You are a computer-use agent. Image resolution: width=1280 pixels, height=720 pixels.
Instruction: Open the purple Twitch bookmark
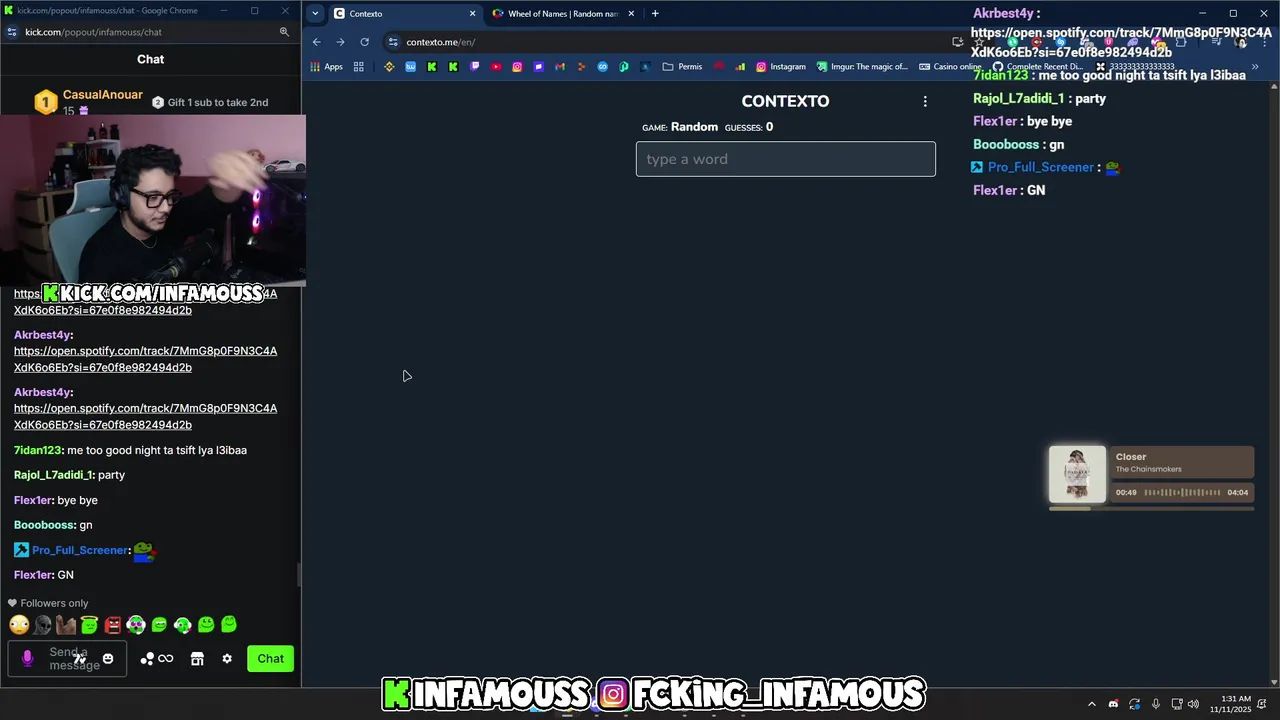click(474, 67)
